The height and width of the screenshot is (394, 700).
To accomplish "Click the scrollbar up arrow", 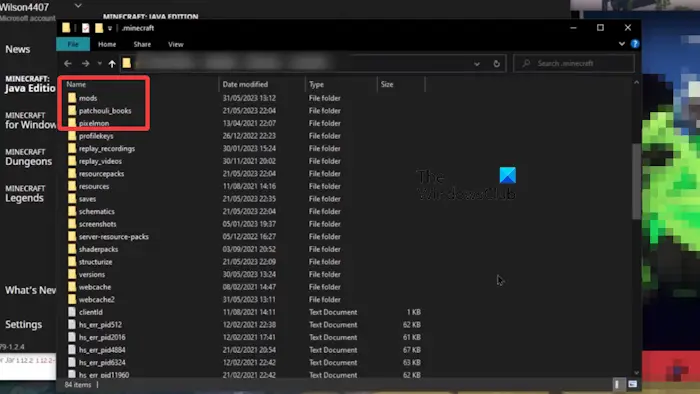I will point(636,83).
